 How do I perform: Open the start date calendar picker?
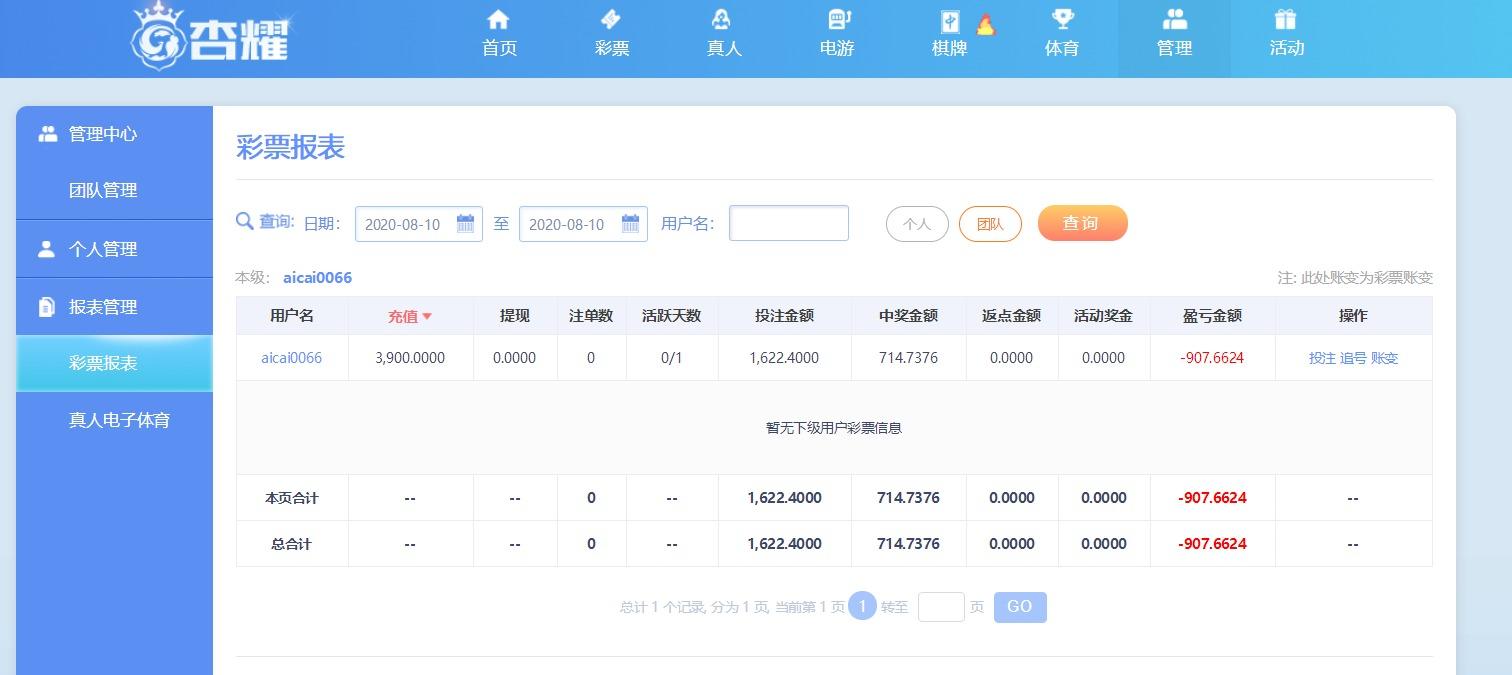(x=465, y=224)
